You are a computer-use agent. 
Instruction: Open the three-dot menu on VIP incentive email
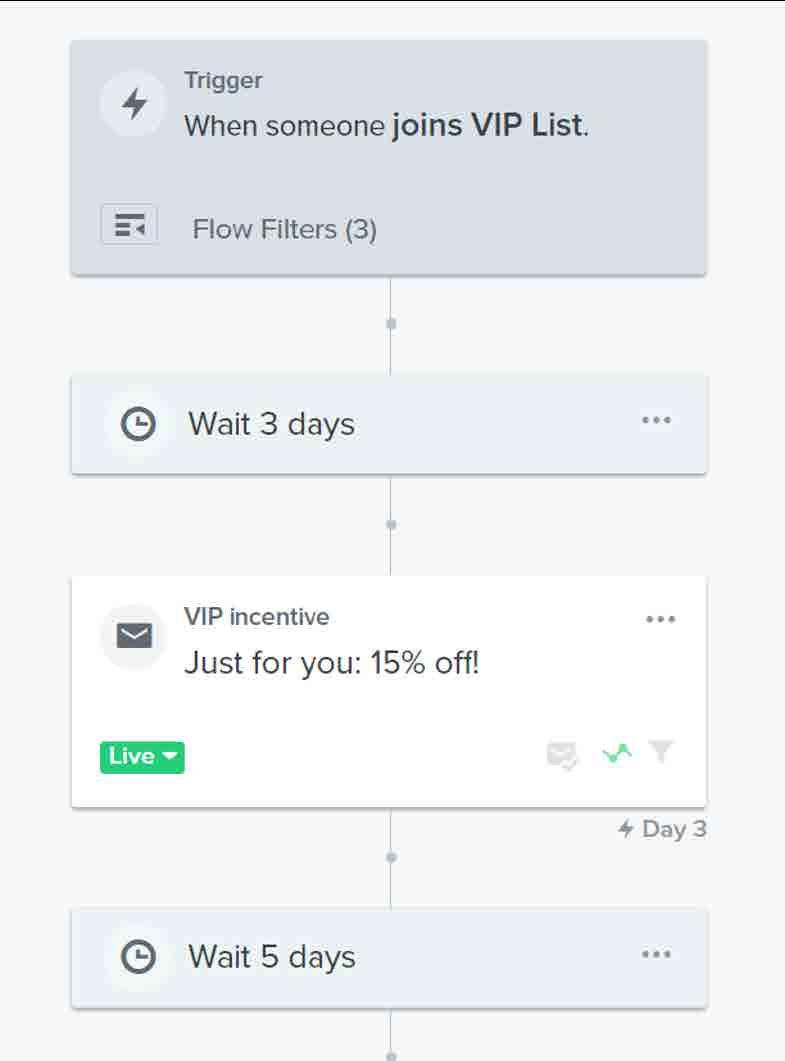click(x=660, y=619)
